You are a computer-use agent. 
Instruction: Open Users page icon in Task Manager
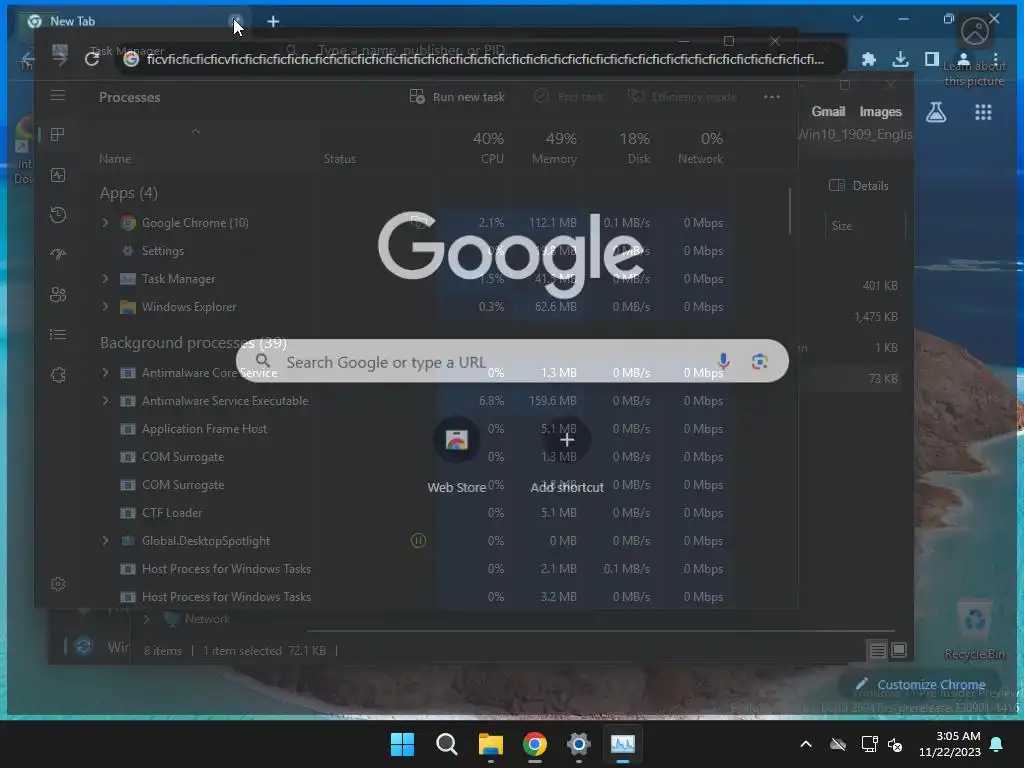coord(57,295)
